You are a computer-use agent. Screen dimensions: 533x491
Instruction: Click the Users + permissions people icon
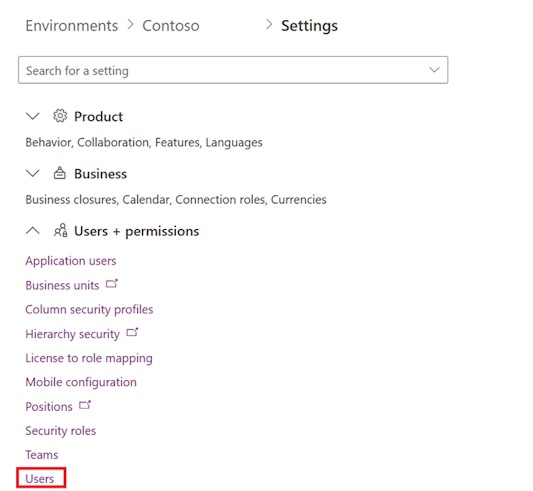[61, 230]
